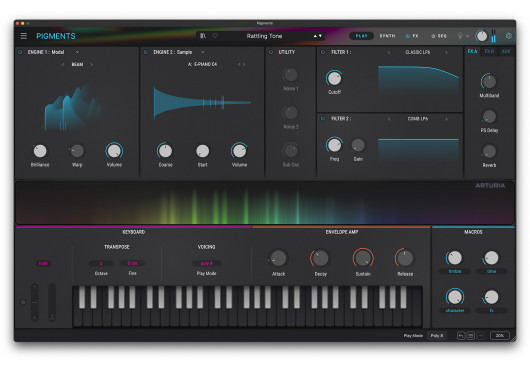The width and height of the screenshot is (530, 371).
Task: Select next Filter 1 type arrow
Action: [x=447, y=52]
